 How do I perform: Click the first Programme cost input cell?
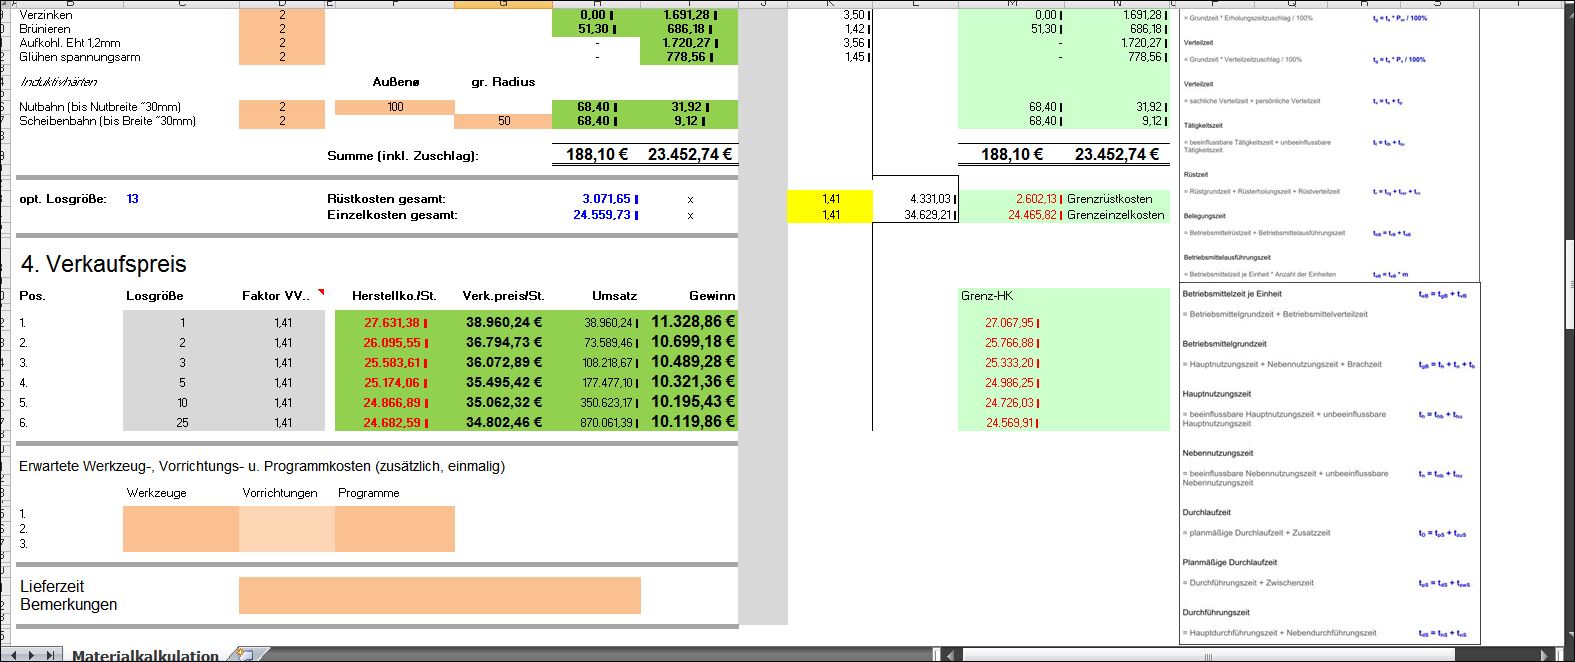394,513
